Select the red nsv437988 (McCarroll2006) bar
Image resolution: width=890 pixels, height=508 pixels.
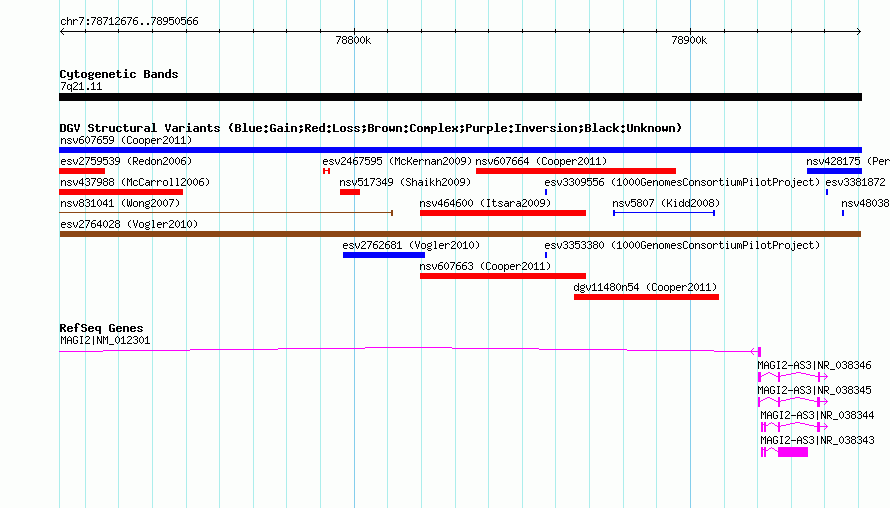click(x=121, y=192)
